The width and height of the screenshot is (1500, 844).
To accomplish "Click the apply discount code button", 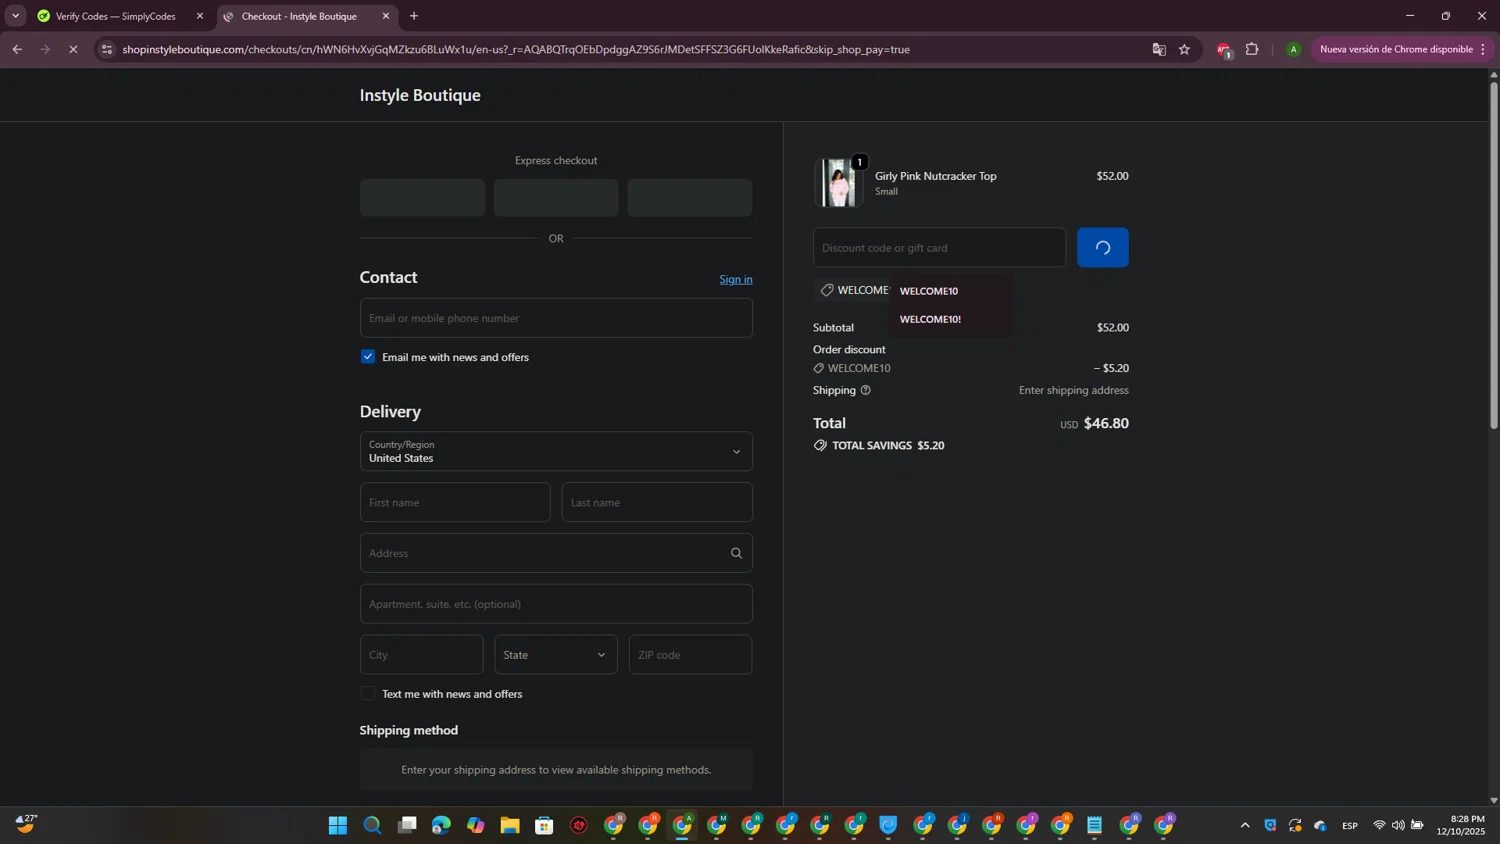I will [1102, 248].
